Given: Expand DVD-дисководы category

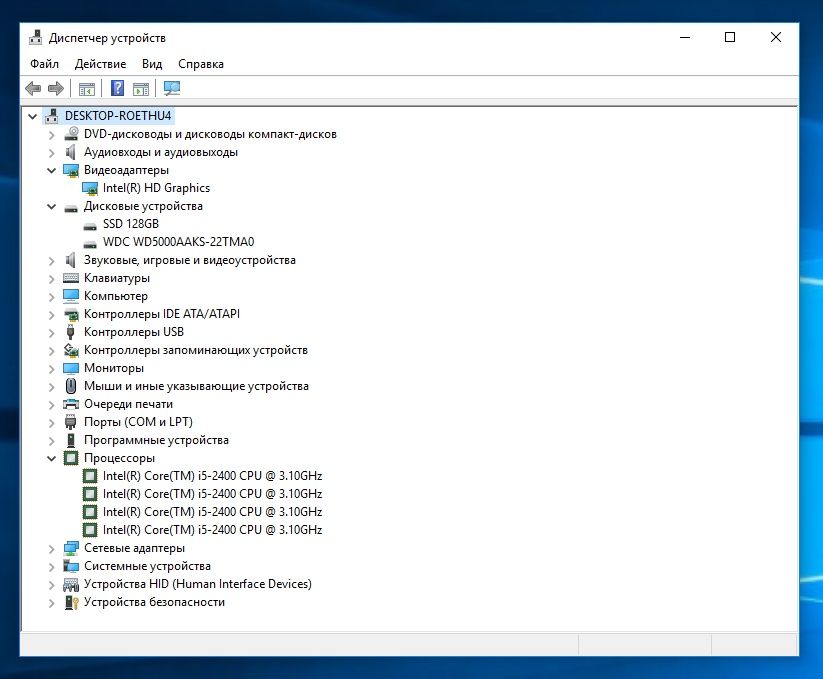Looking at the screenshot, I should 51,135.
